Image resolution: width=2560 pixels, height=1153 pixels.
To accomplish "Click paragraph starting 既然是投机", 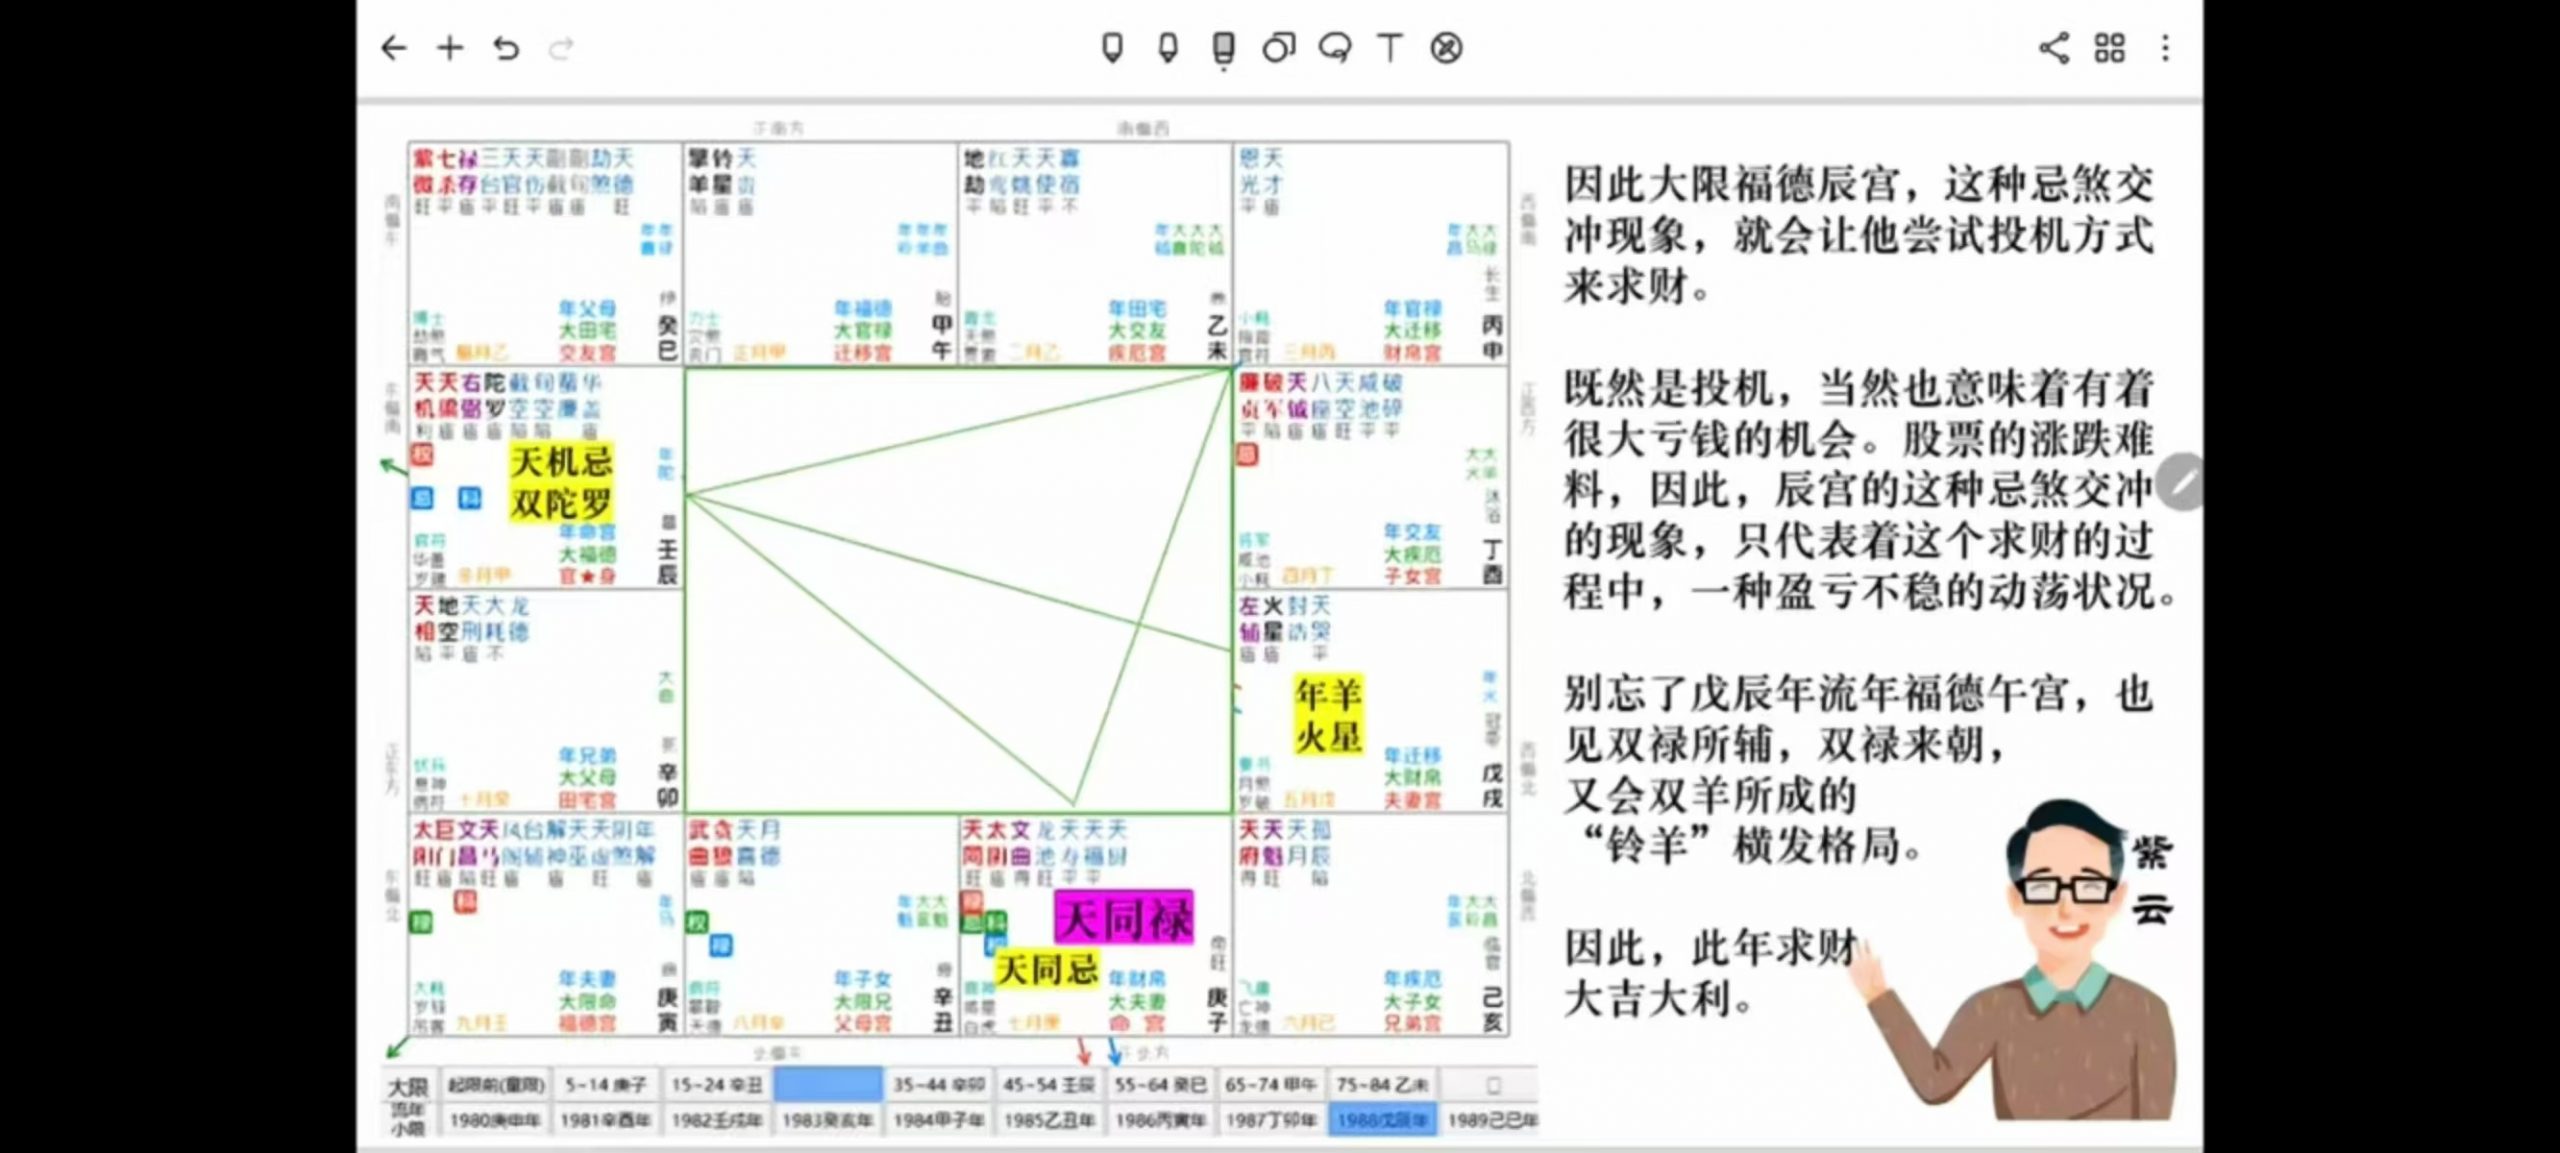I will point(1870,490).
